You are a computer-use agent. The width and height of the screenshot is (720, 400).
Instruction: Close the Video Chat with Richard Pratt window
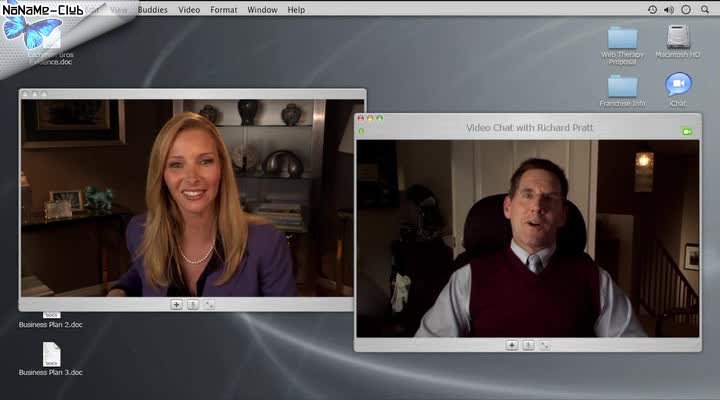pos(361,118)
